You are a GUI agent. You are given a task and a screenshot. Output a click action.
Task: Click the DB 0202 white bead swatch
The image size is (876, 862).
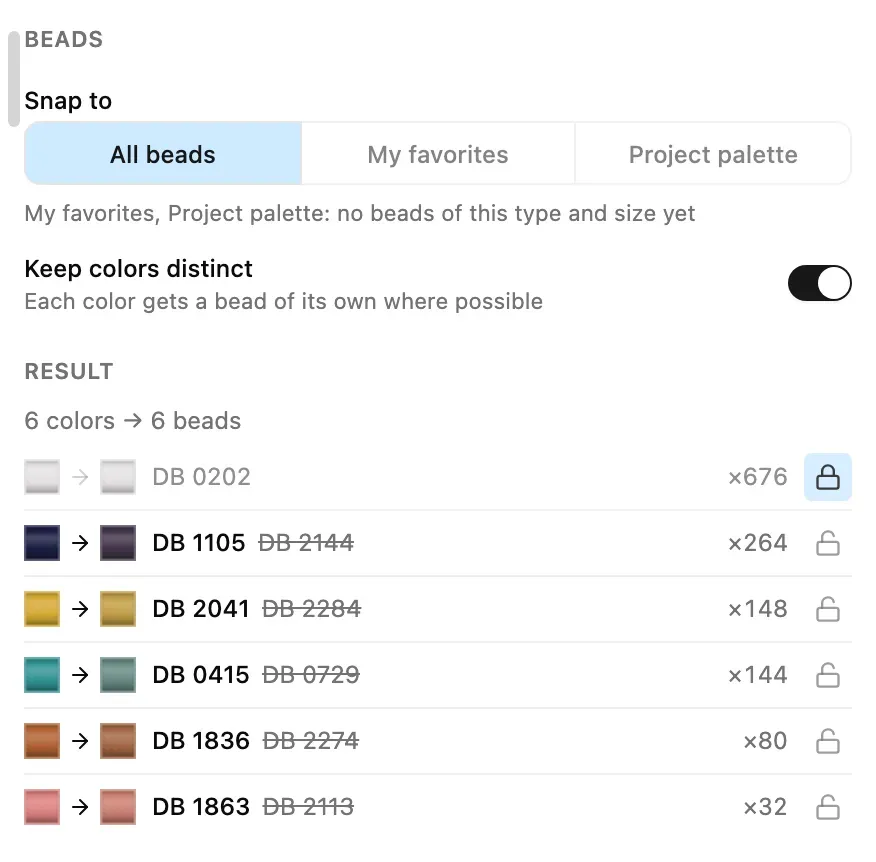point(118,477)
